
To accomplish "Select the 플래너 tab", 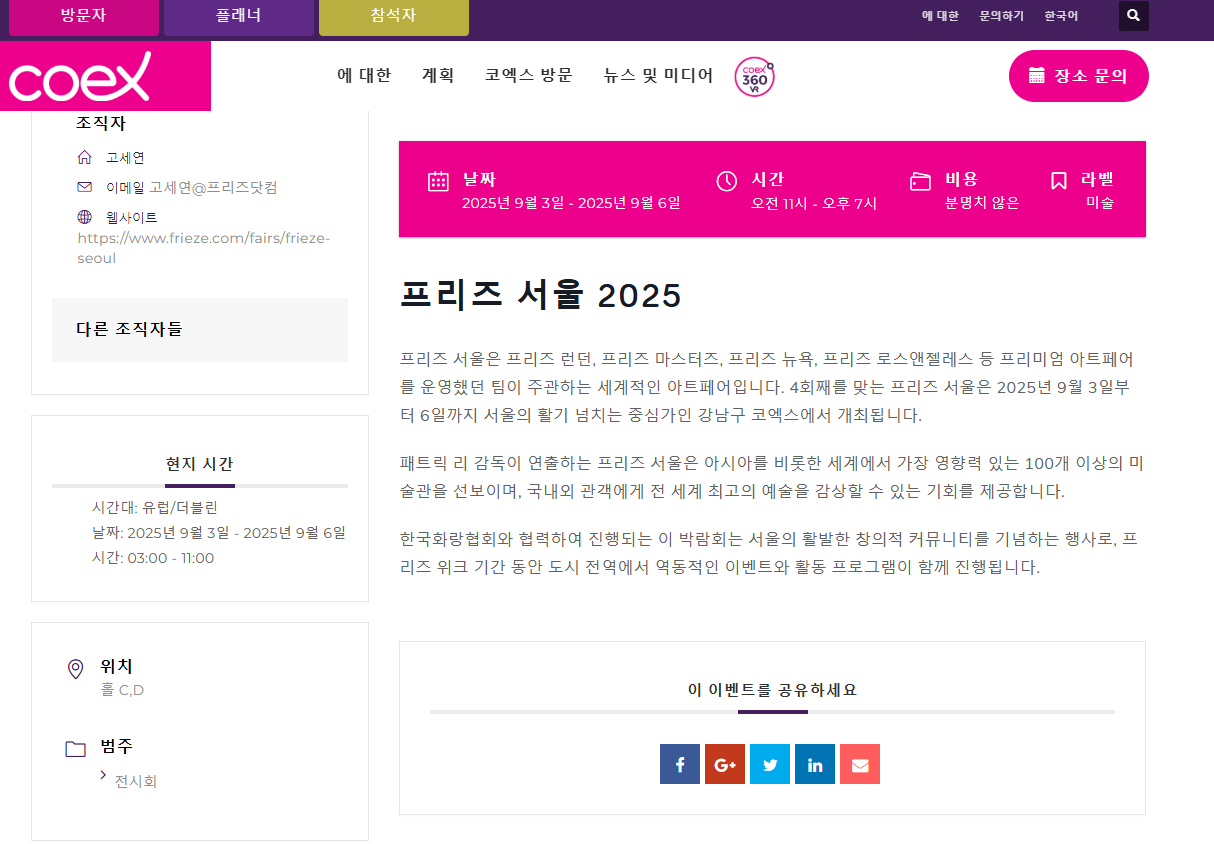I will (238, 17).
